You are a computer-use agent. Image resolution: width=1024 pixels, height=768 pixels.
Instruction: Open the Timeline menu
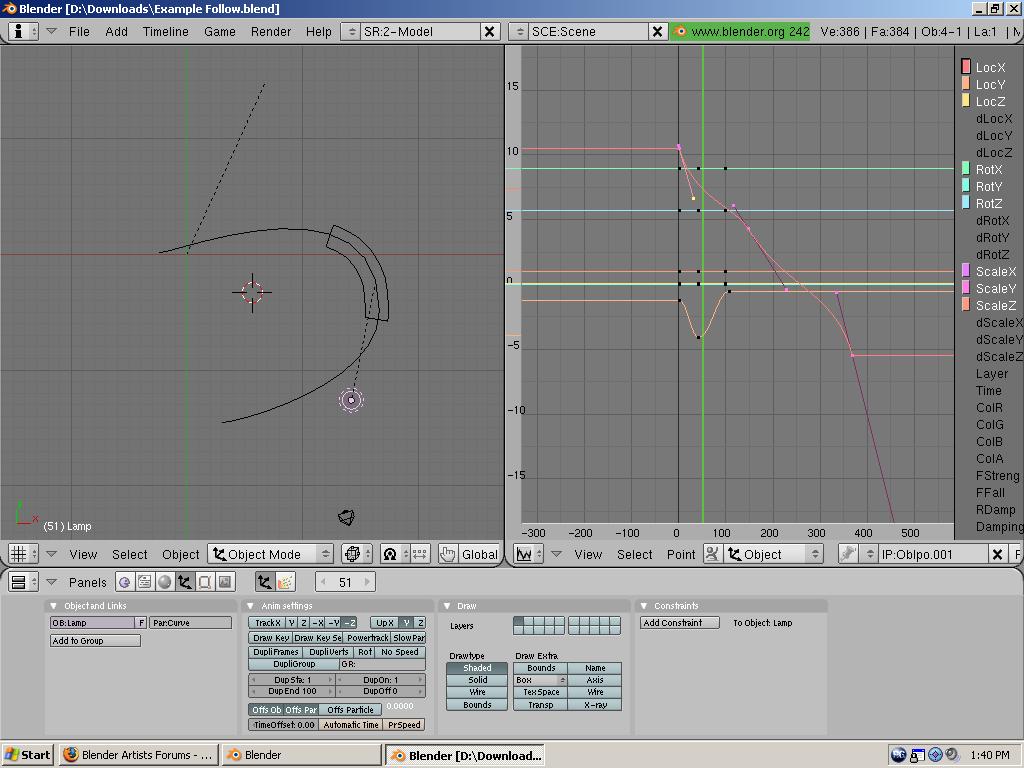click(x=165, y=31)
